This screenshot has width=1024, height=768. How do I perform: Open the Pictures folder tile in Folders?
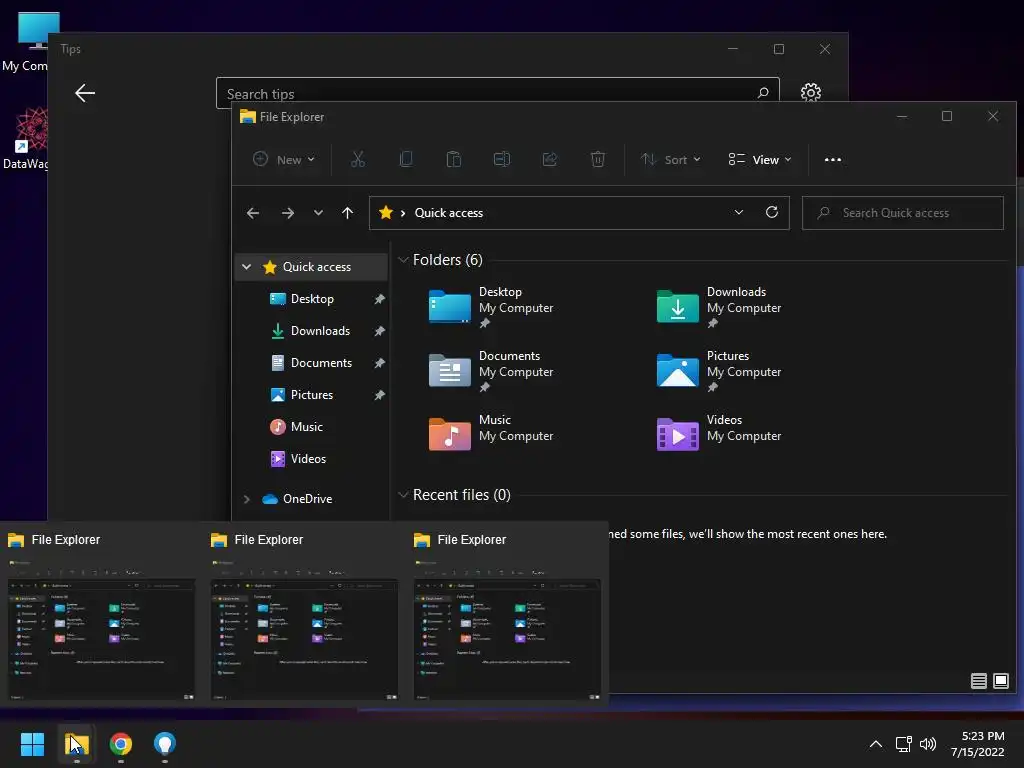point(719,371)
